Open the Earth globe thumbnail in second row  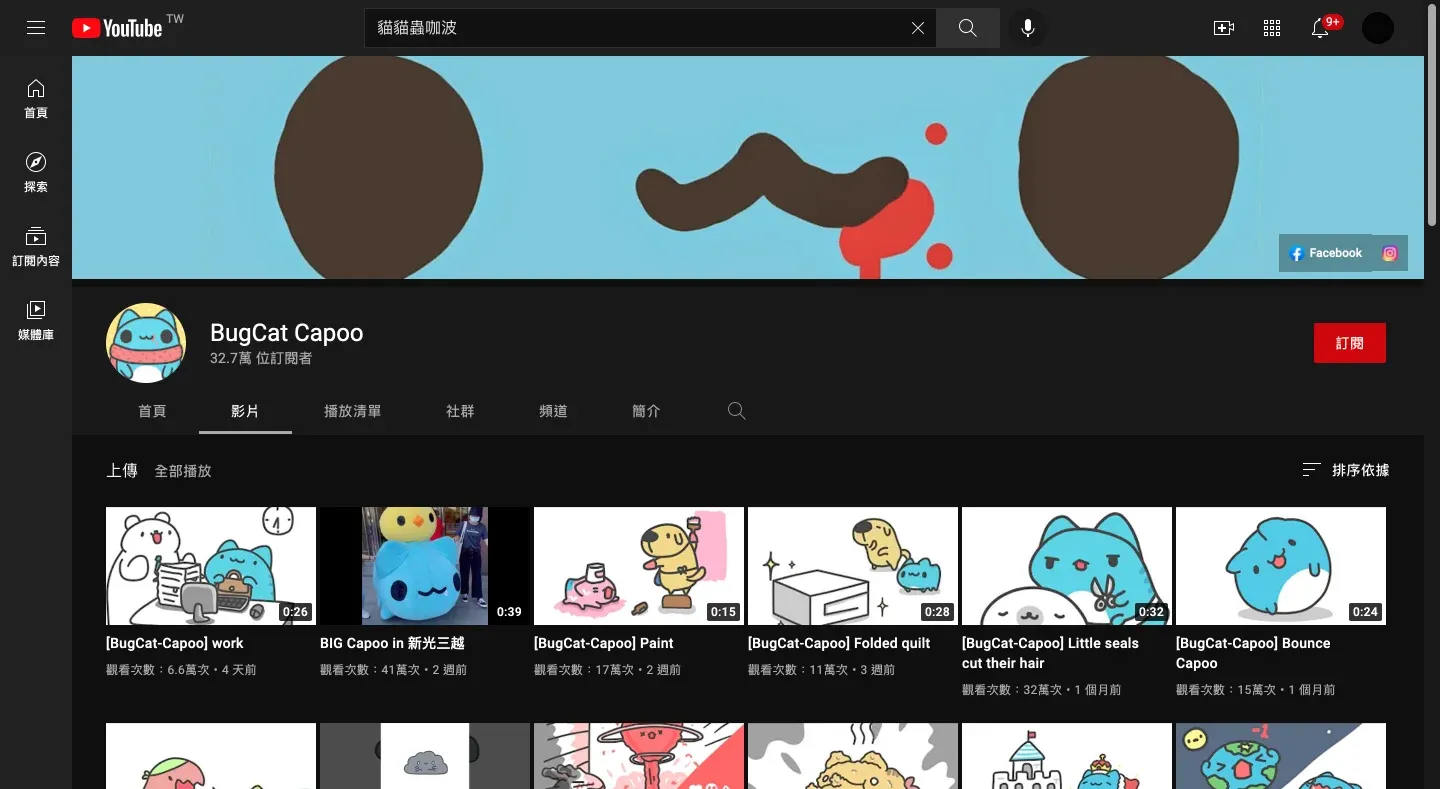coord(1281,756)
